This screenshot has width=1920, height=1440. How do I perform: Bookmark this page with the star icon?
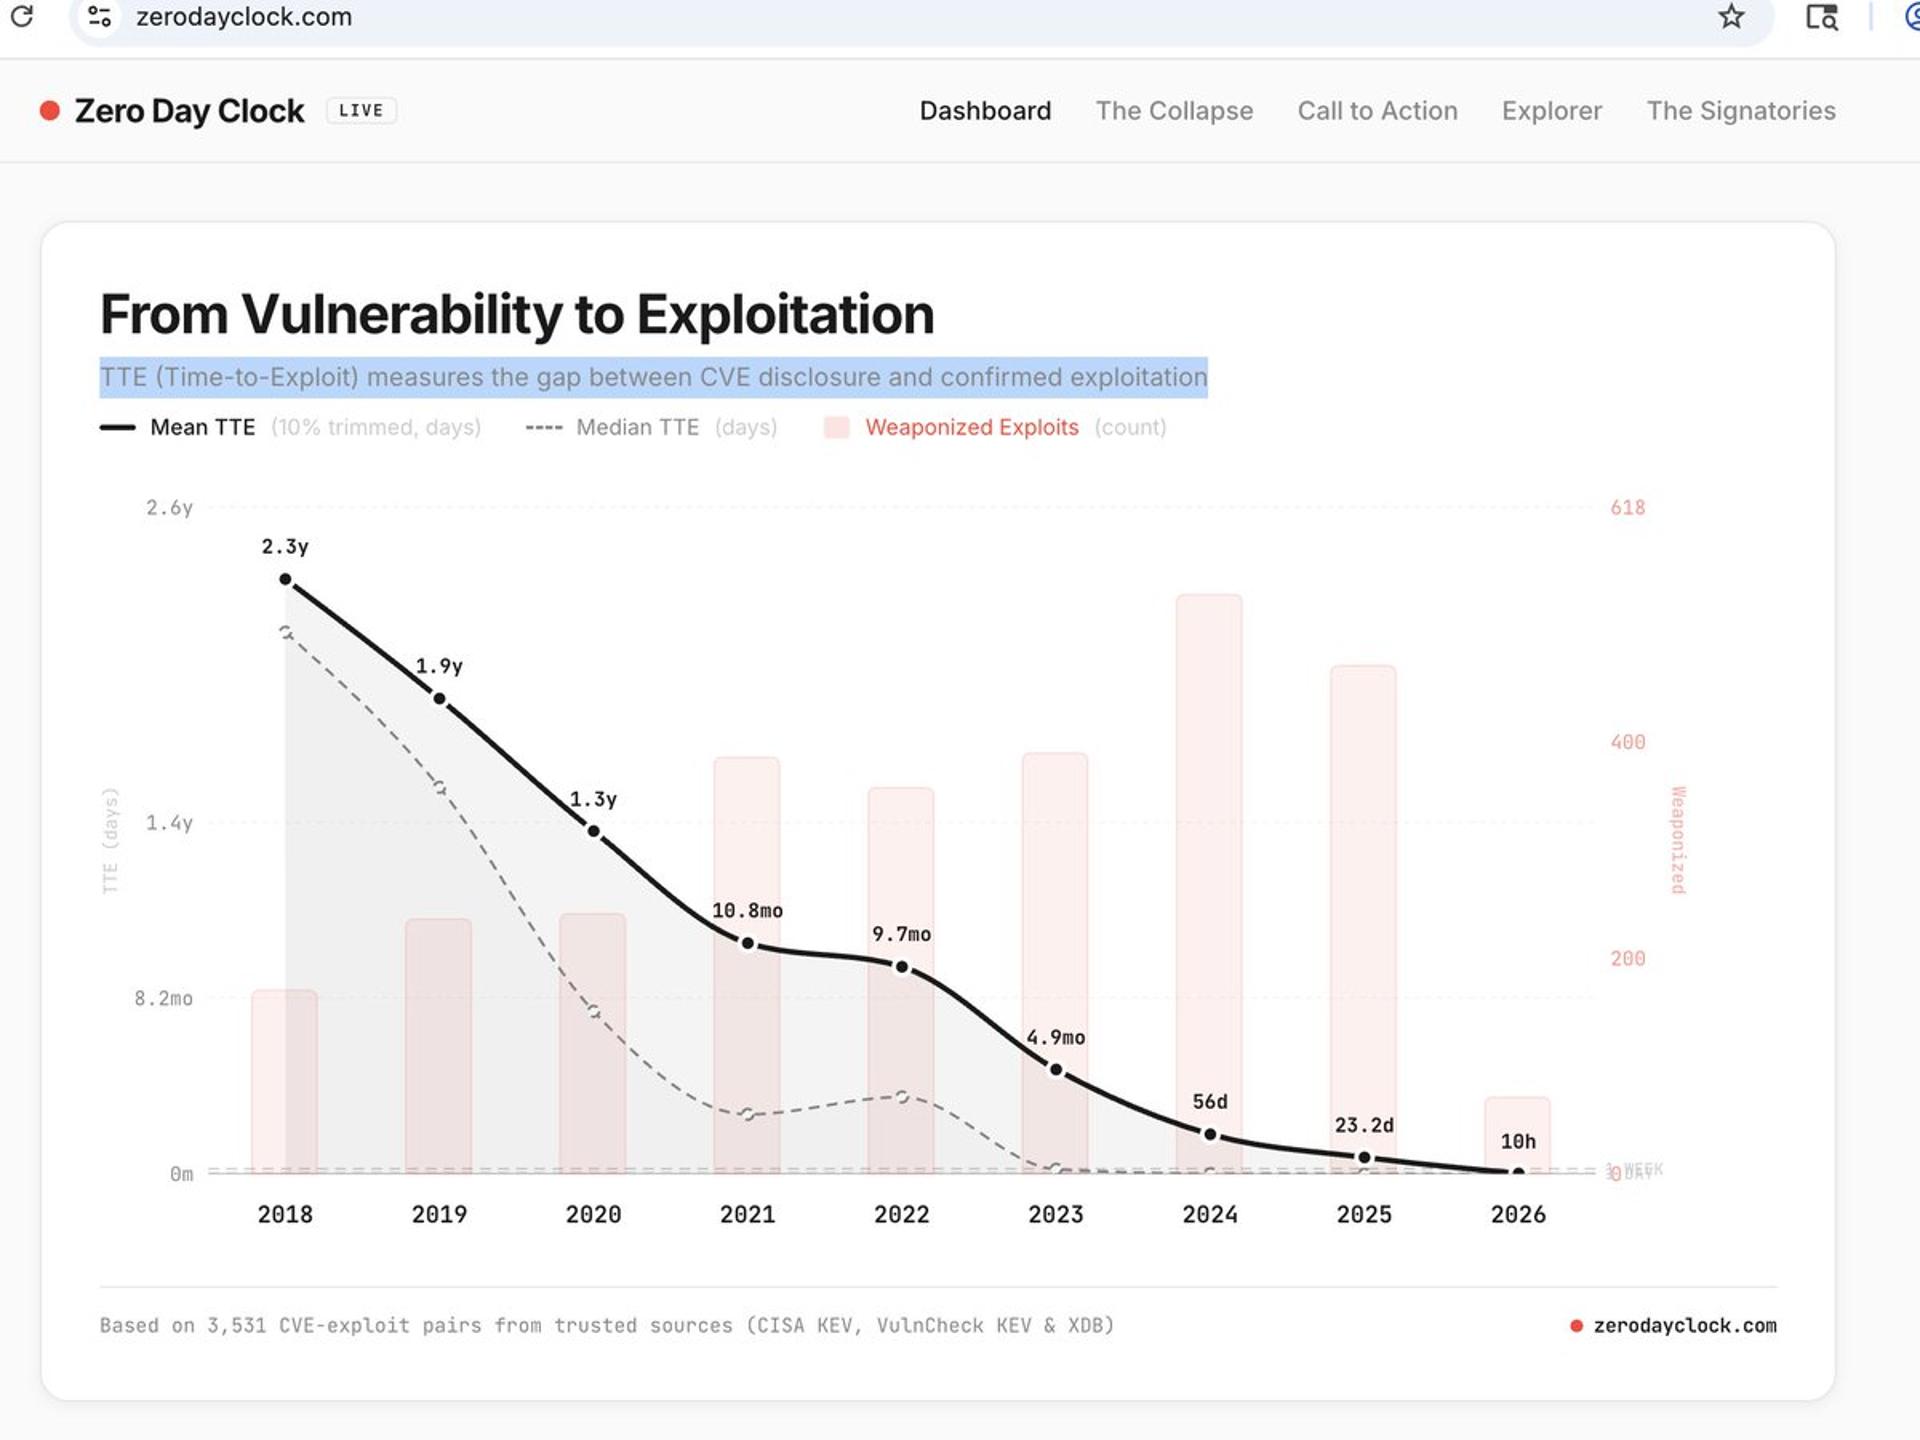pos(1731,16)
